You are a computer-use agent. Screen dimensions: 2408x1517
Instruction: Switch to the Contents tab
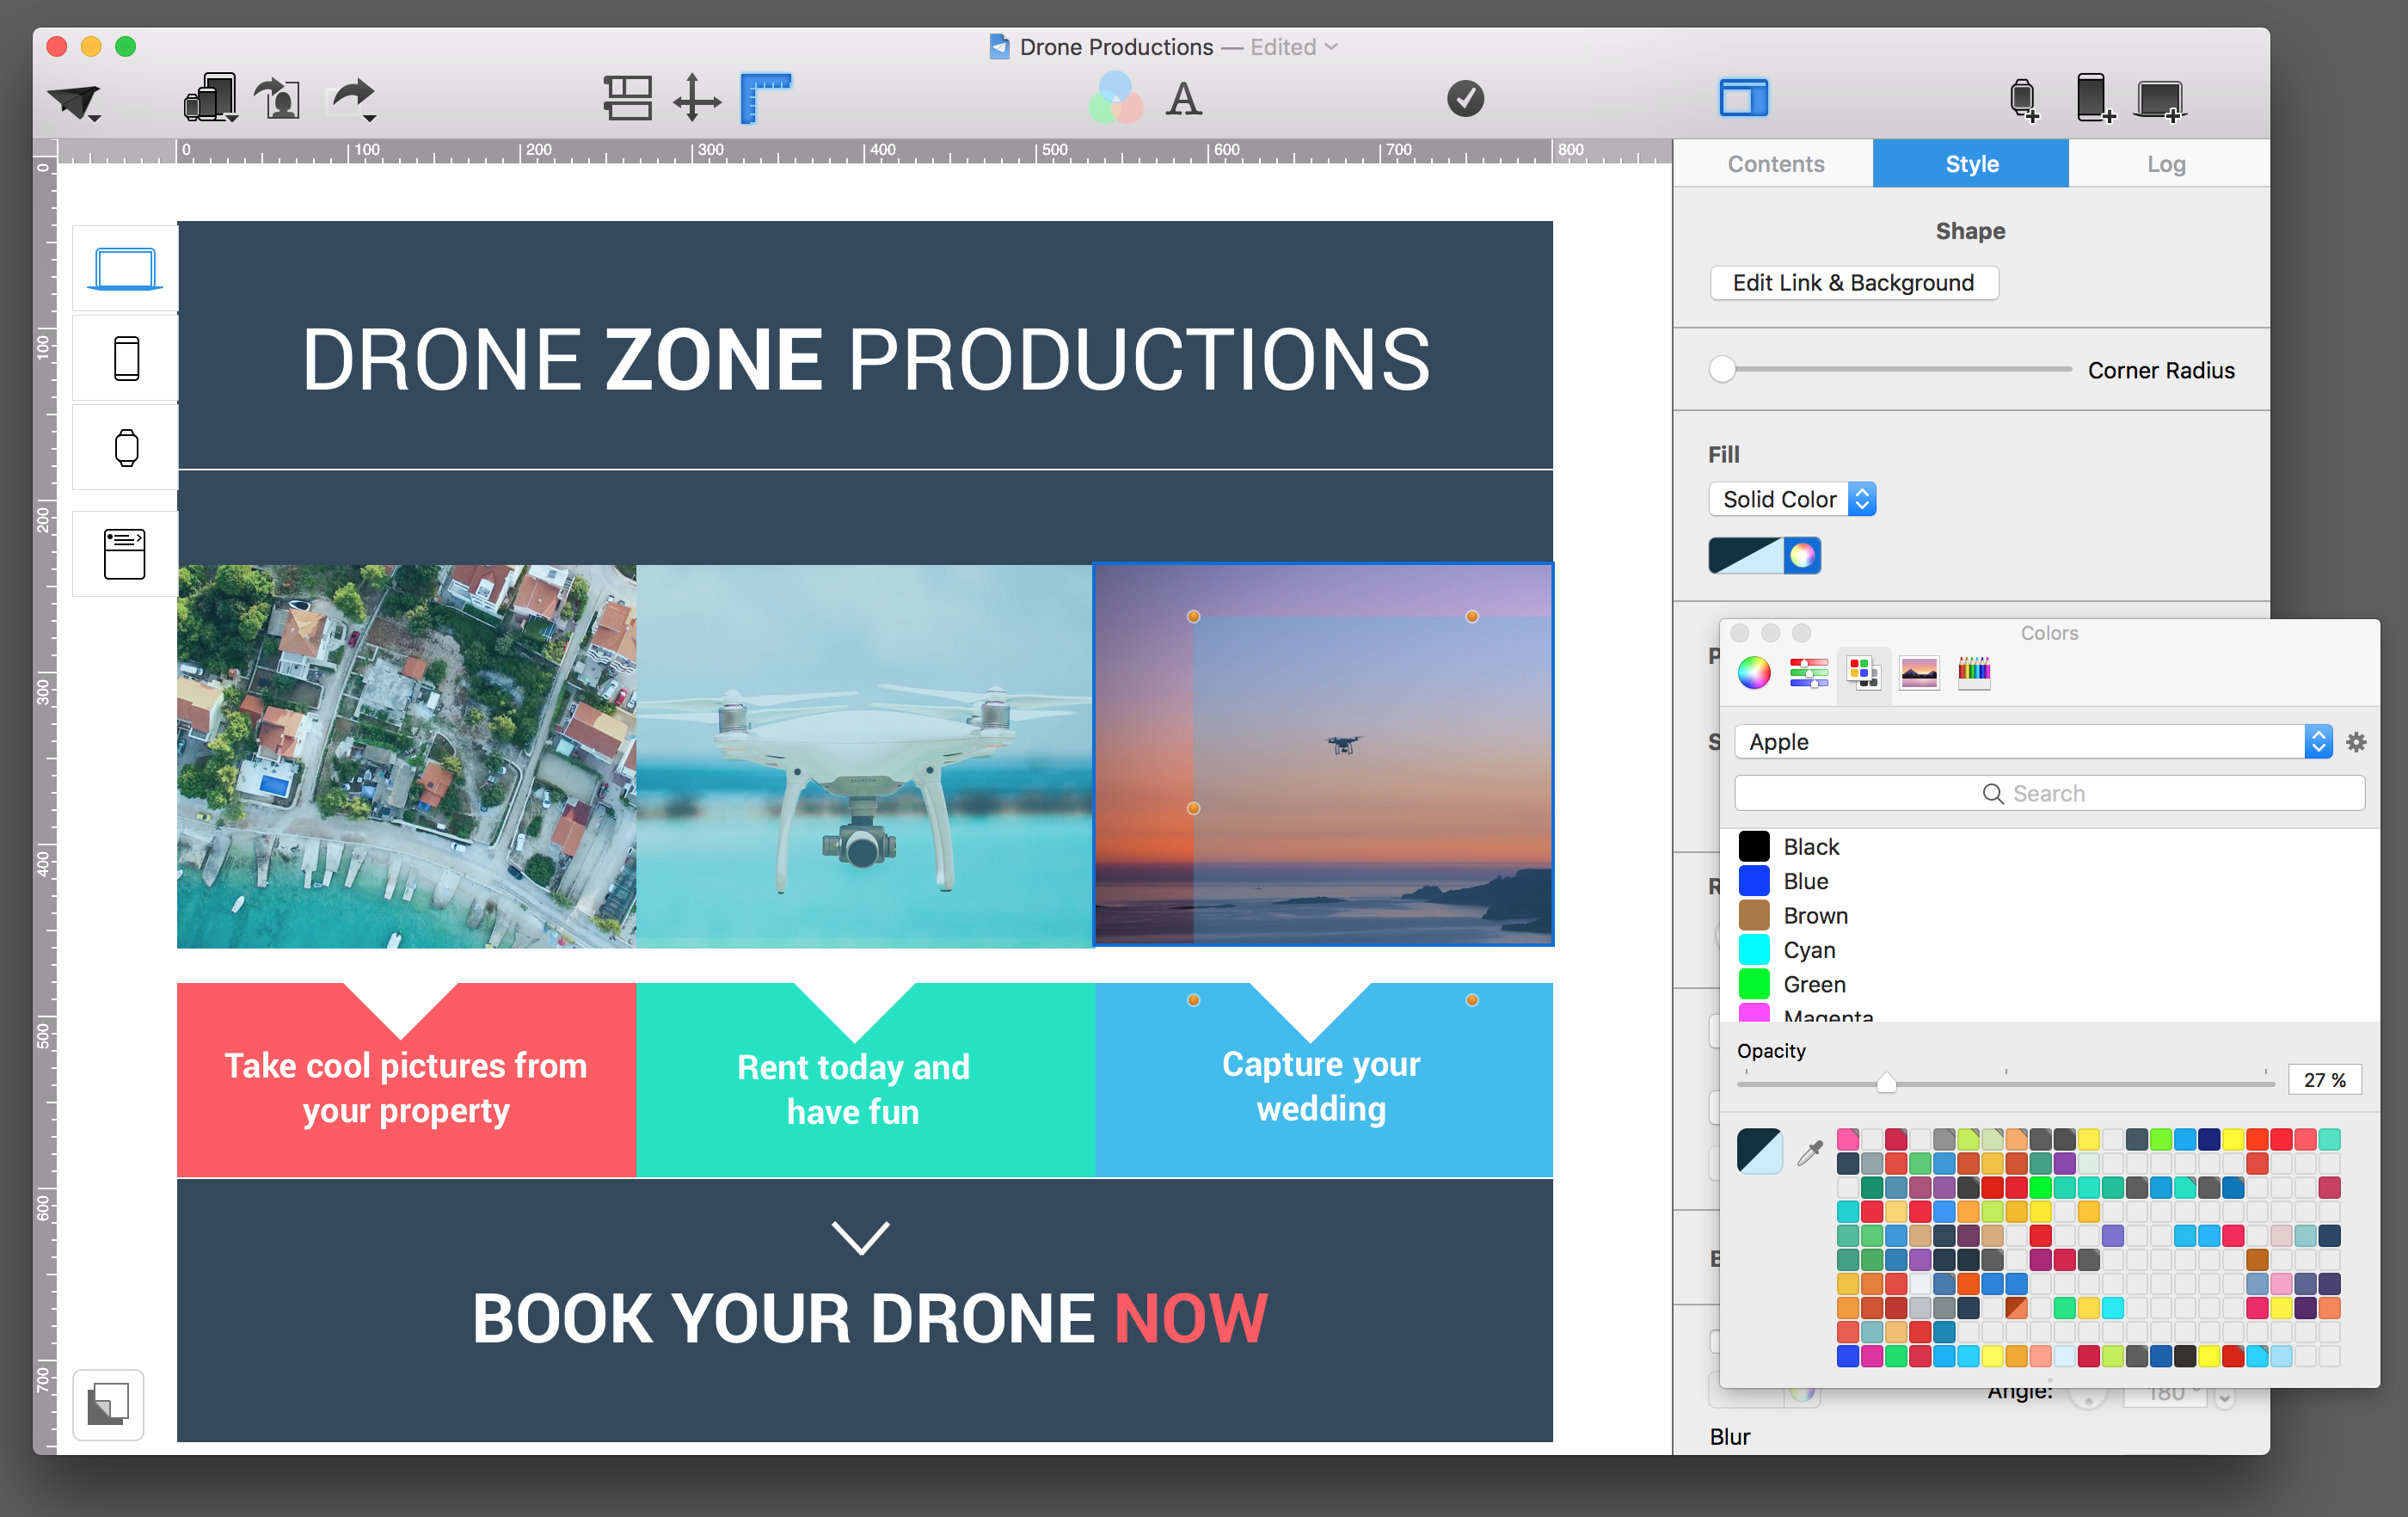(1775, 164)
